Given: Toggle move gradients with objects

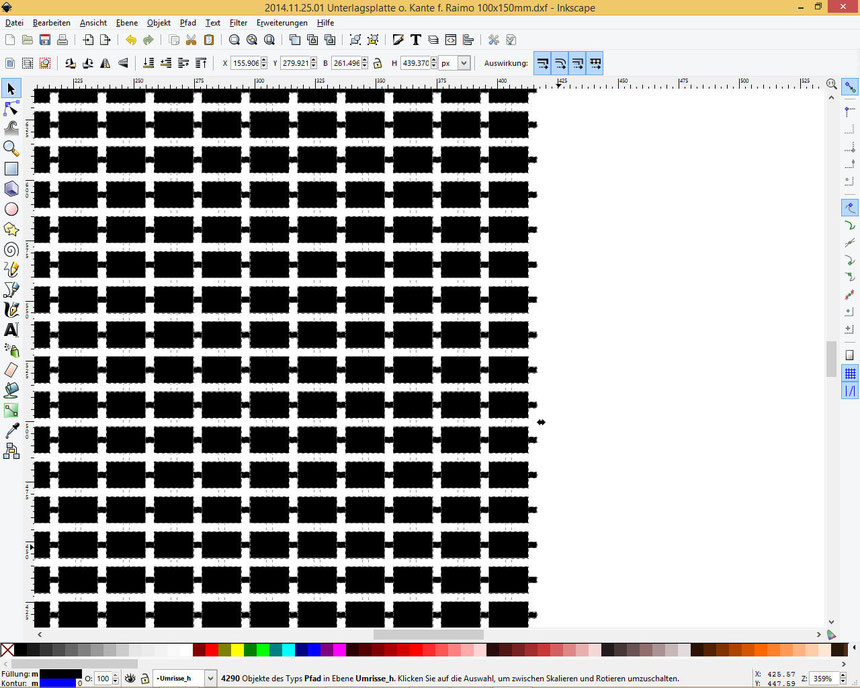Looking at the screenshot, I should (577, 63).
